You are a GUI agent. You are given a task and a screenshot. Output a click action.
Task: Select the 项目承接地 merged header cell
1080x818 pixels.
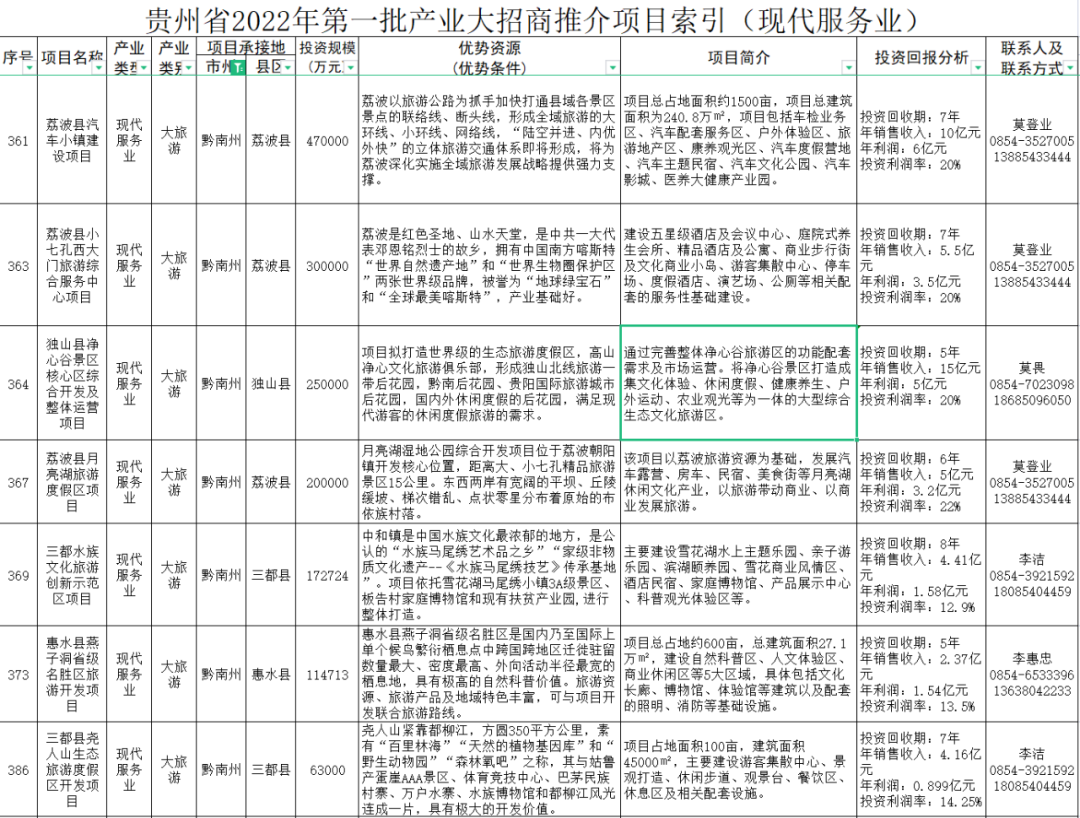[246, 47]
